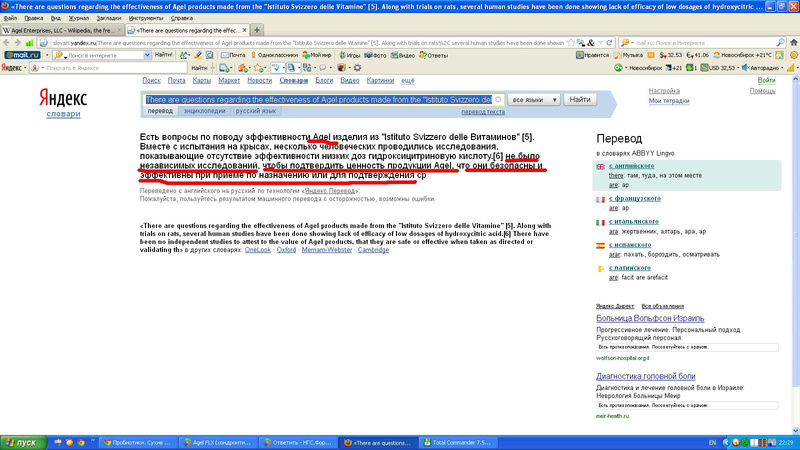Open the Файл menu
Screen dimensions: 800x450
click(10, 18)
